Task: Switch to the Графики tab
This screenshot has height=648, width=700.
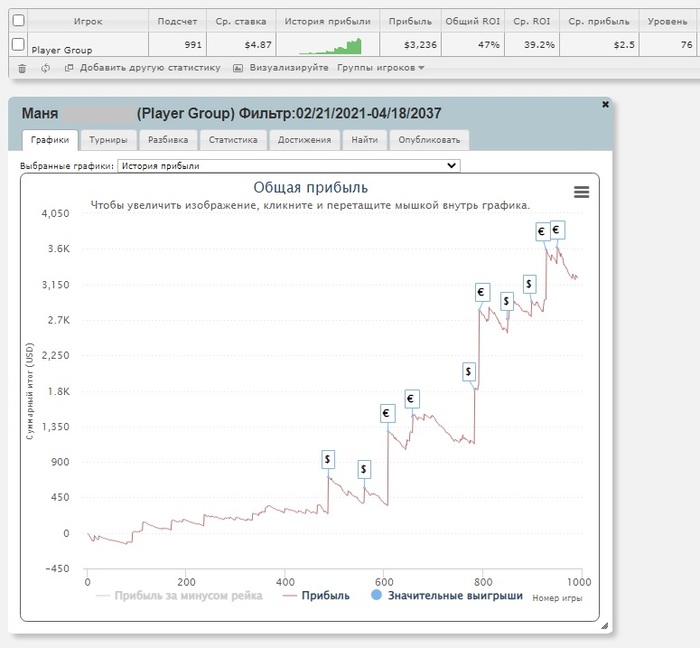Action: click(50, 140)
